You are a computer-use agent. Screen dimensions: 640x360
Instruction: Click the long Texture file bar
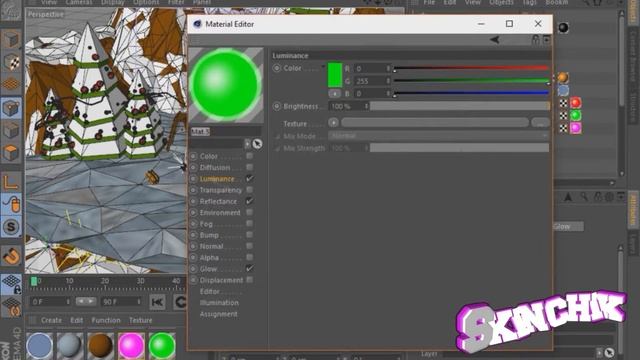[435, 122]
